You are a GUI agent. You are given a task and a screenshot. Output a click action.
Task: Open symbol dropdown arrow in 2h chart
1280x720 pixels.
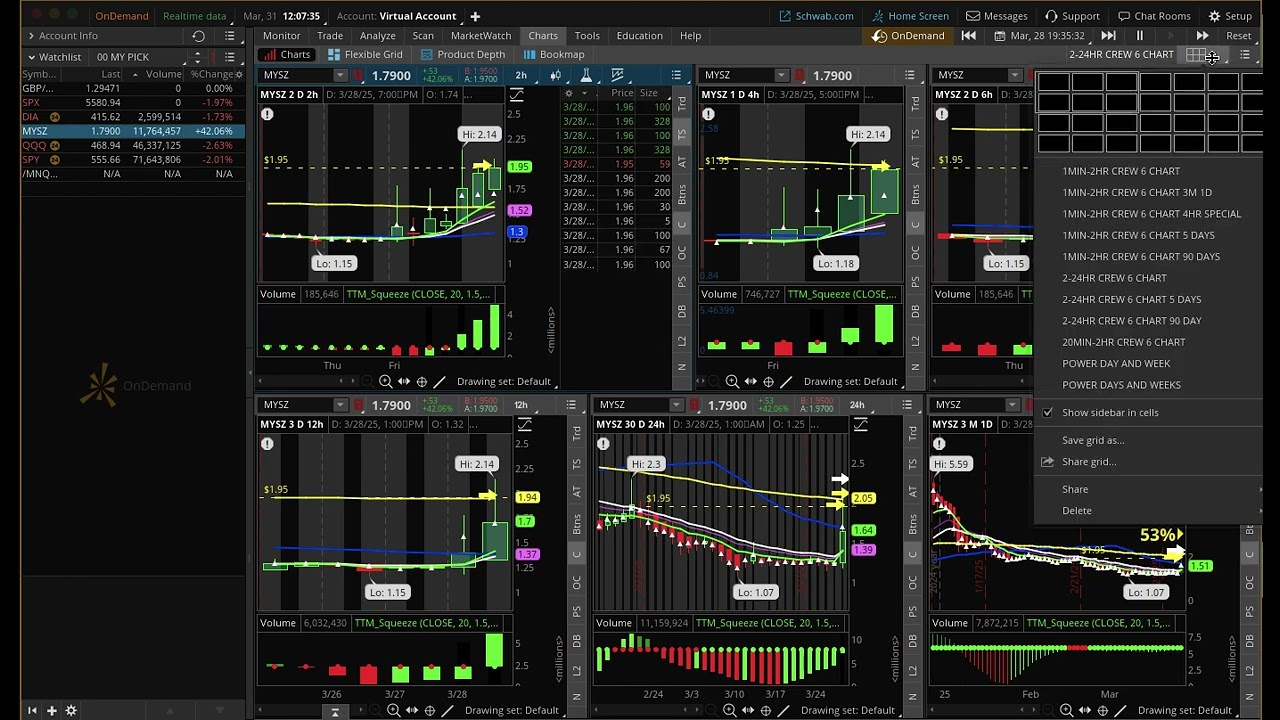pos(340,75)
